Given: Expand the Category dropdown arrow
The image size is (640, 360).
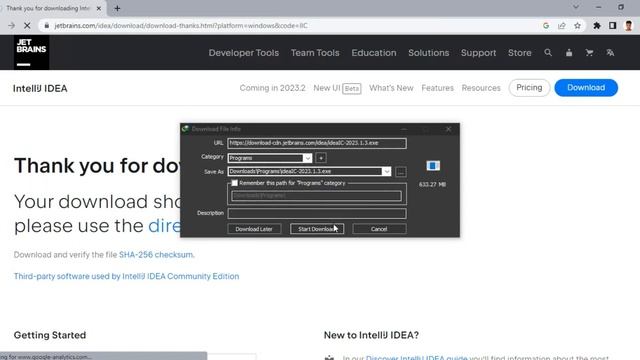Looking at the screenshot, I should [307, 158].
